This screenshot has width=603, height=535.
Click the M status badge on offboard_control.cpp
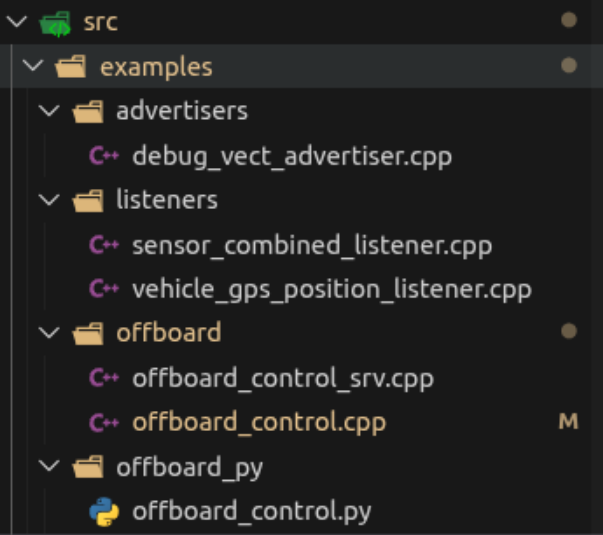tap(568, 421)
